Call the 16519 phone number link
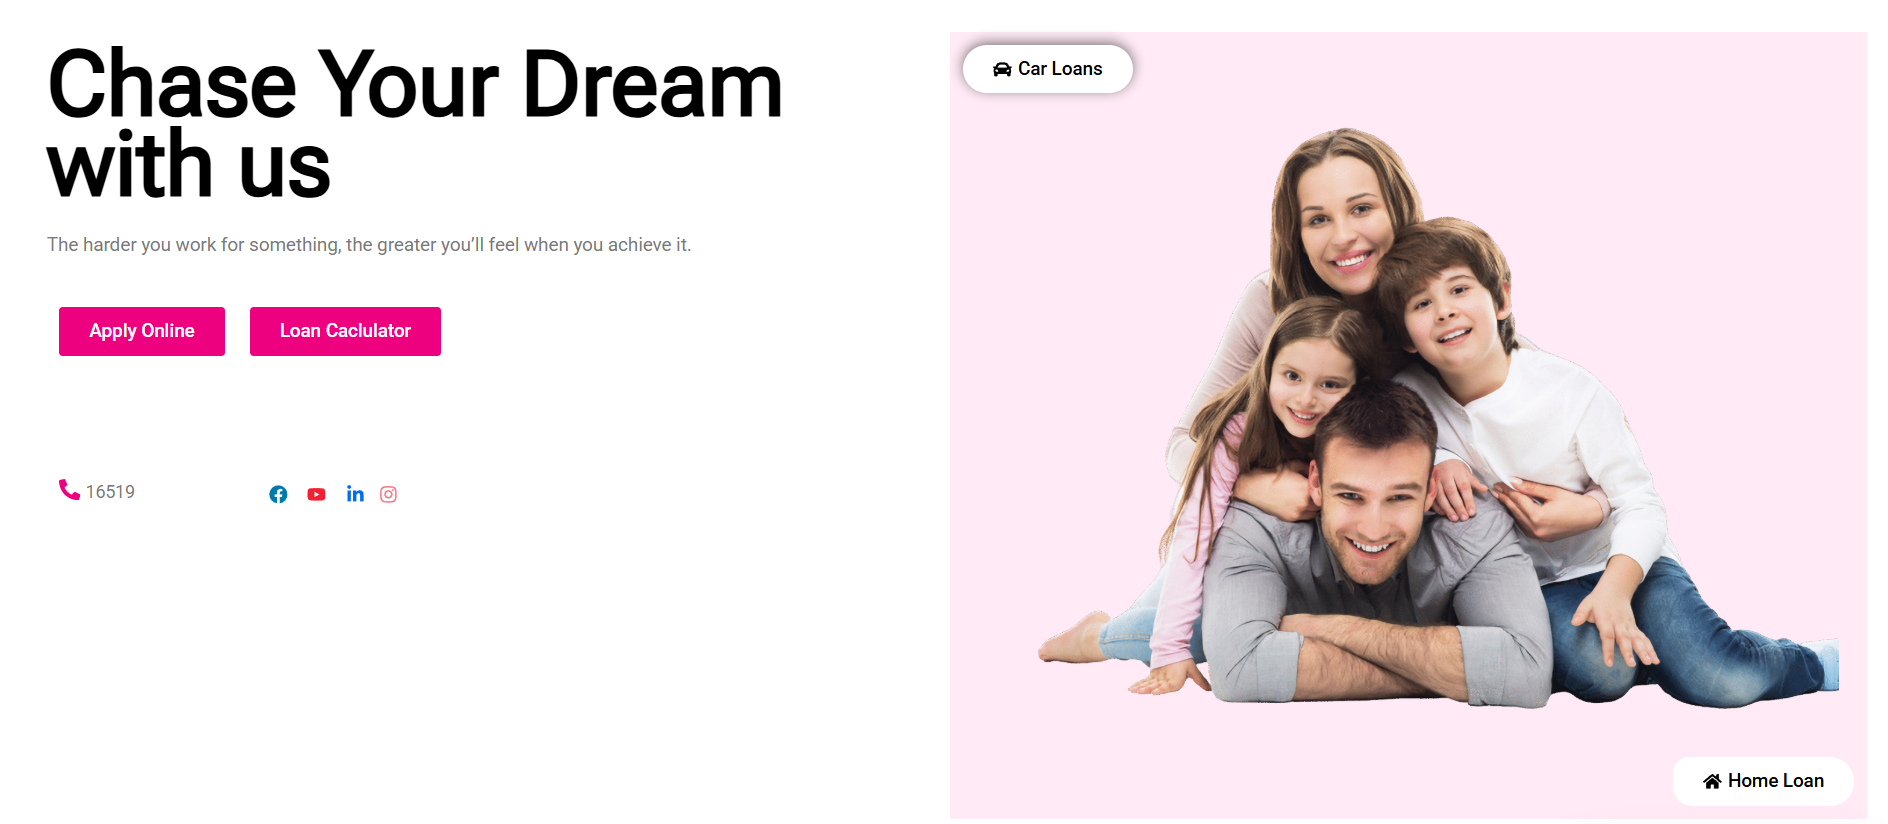The image size is (1888, 824). click(110, 492)
